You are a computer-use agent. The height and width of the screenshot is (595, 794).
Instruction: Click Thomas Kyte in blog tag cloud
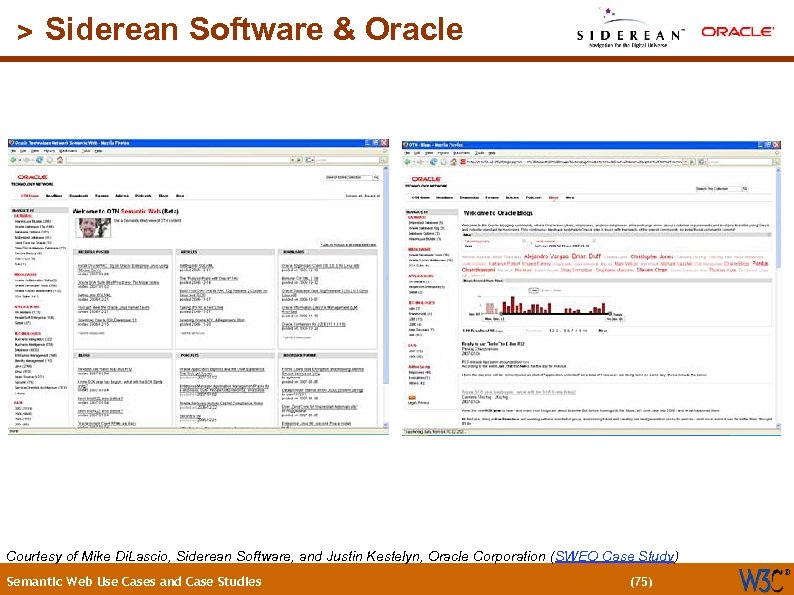[x=722, y=270]
